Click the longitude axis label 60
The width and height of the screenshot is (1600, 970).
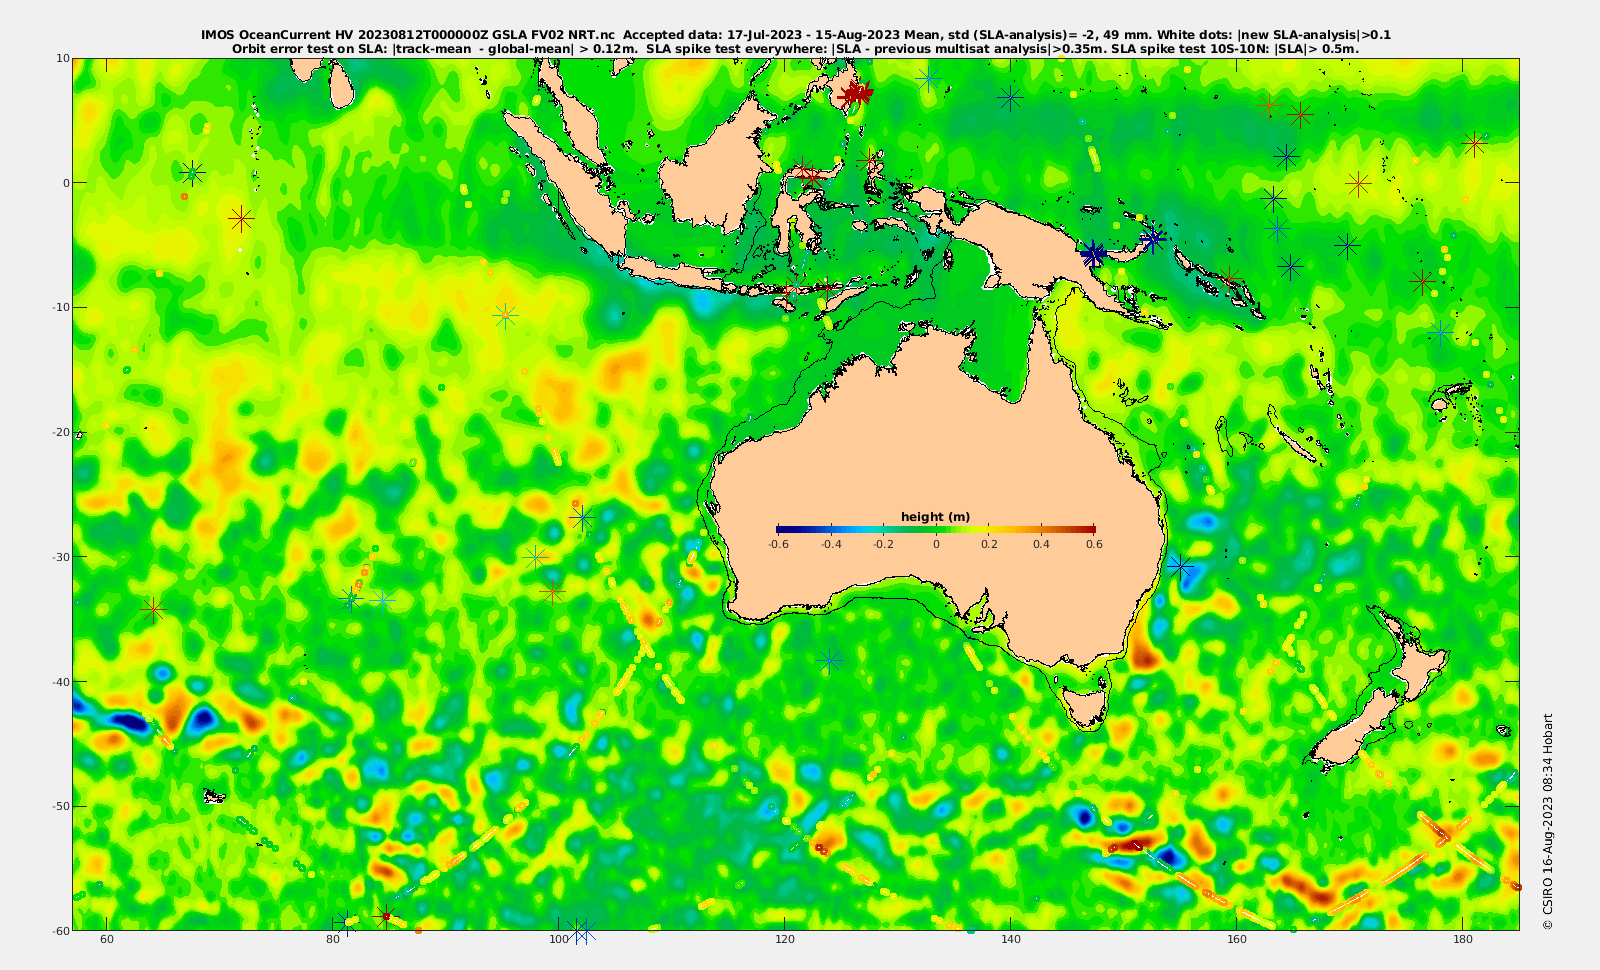pos(107,940)
